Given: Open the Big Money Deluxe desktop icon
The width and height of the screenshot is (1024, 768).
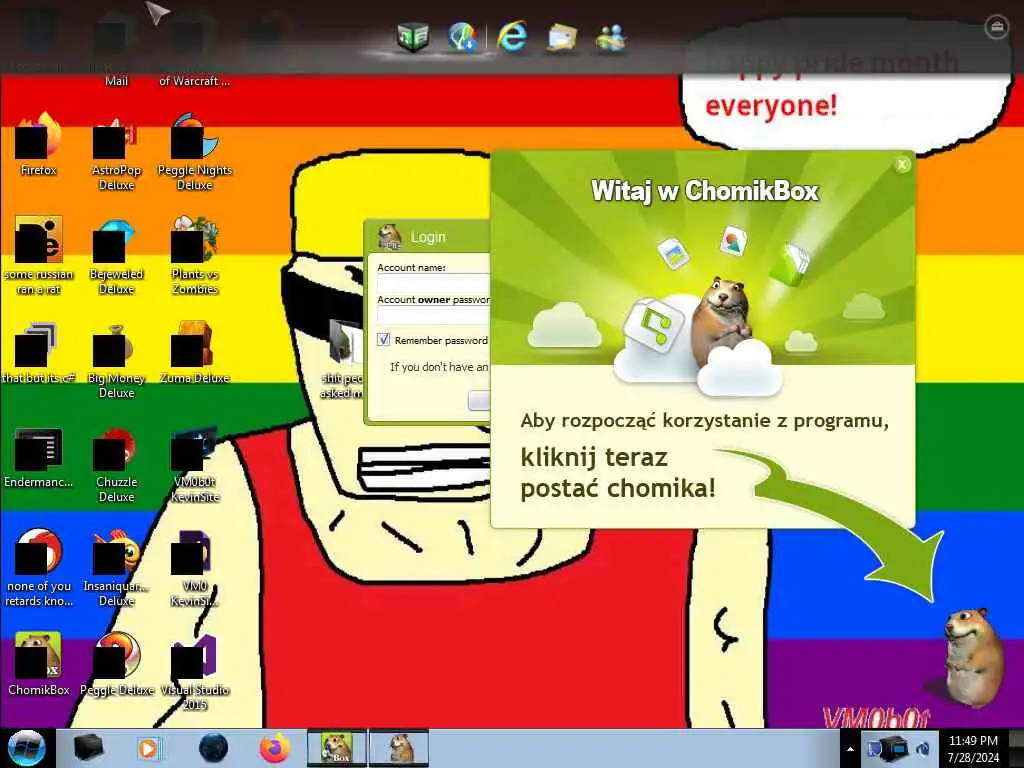Looking at the screenshot, I should (x=116, y=360).
